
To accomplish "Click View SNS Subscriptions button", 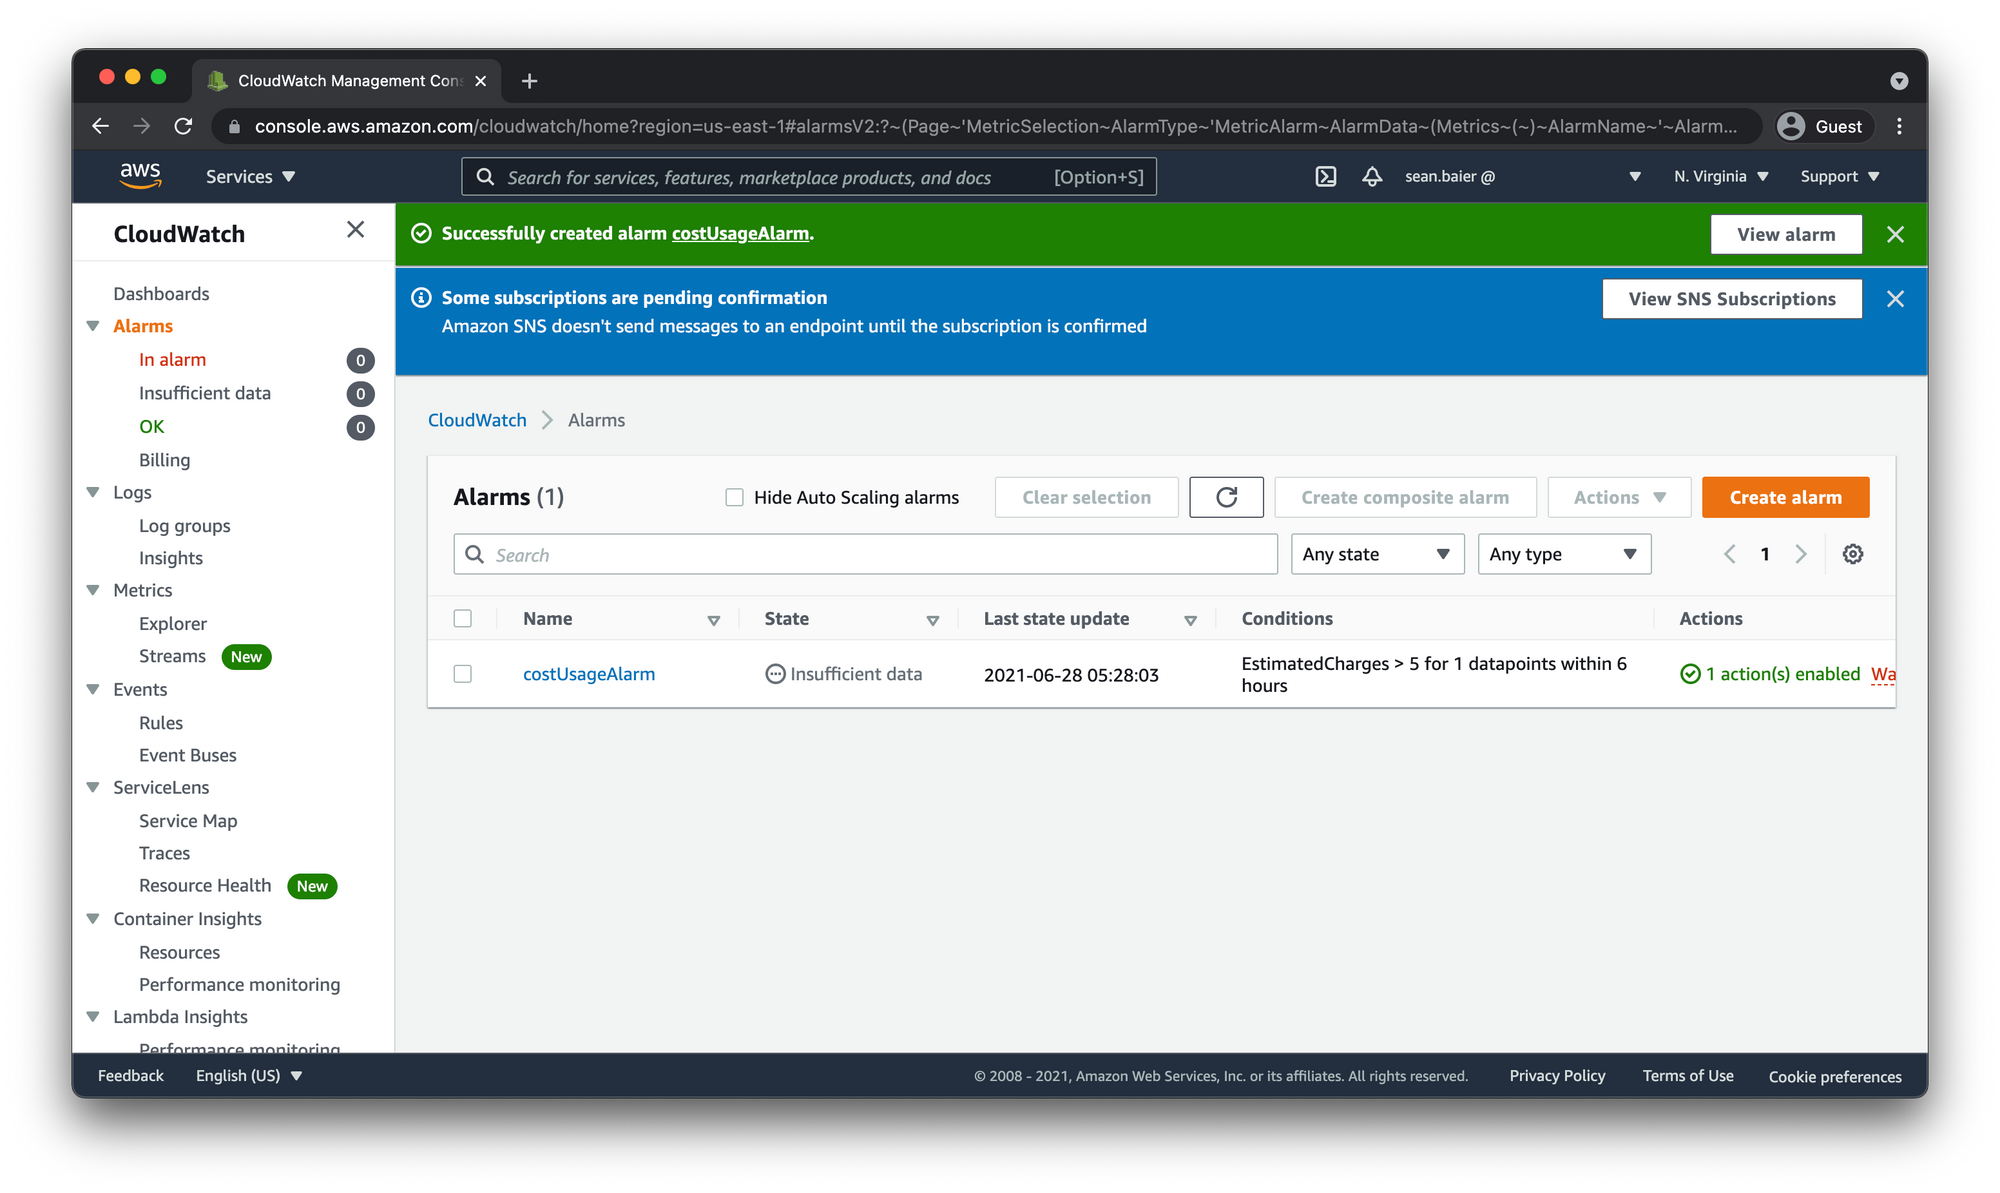I will (1730, 298).
